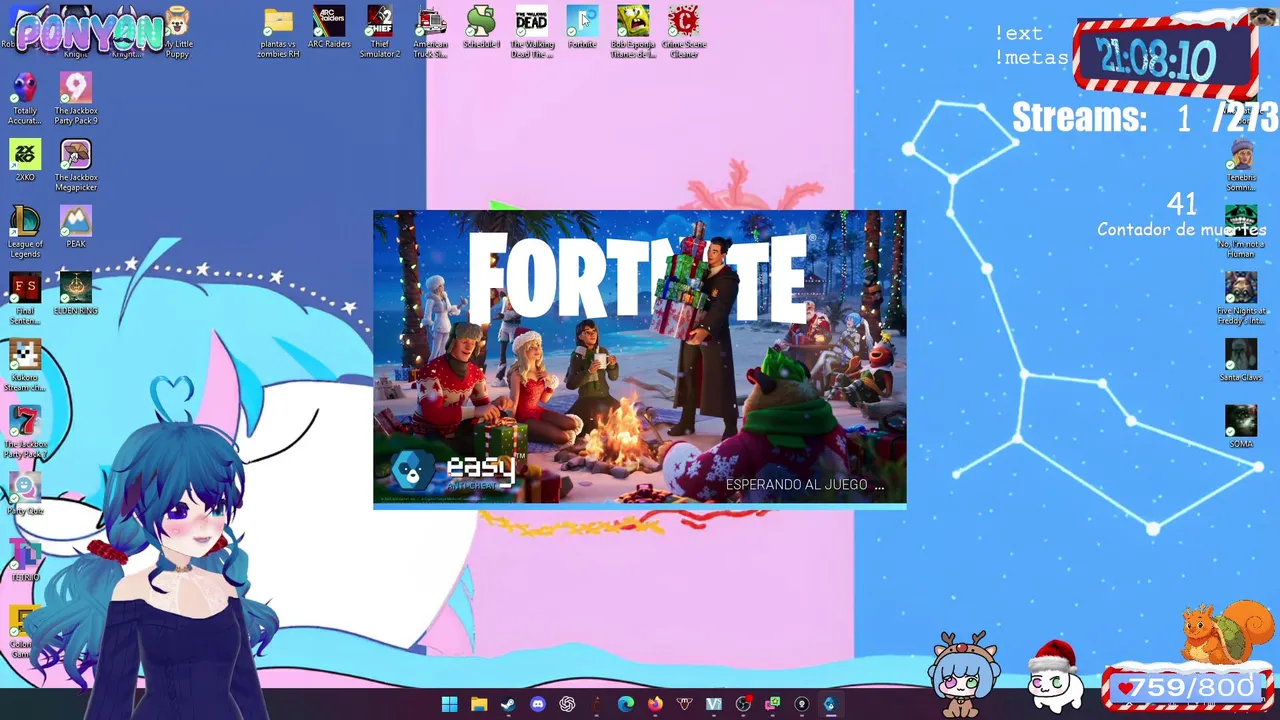Image resolution: width=1280 pixels, height=720 pixels.
Task: Launch The Jackbox Party Pack 9
Action: coord(76,99)
